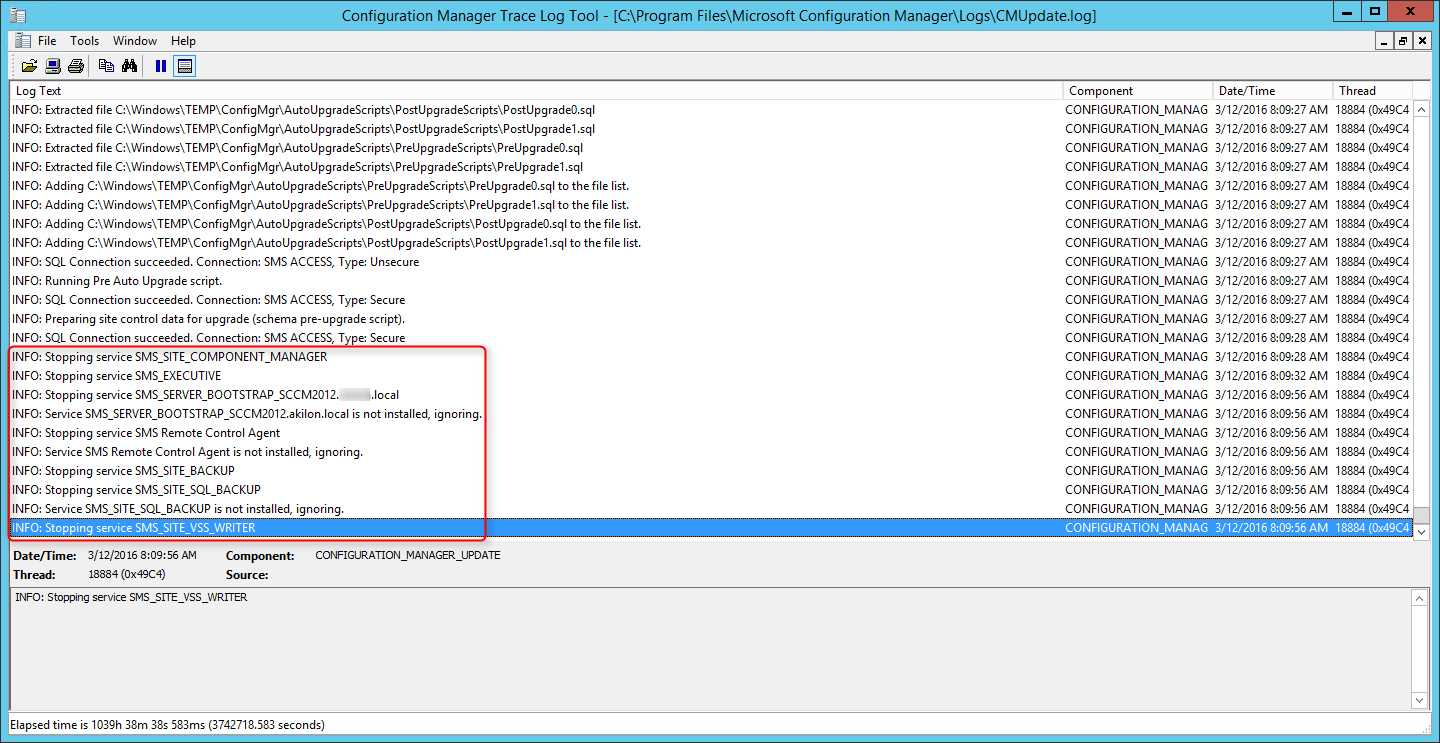Select row 'Adding ...PostUpgrade0.sql to the file list'
Screen dimensions: 1440x743
[x=711, y=224]
